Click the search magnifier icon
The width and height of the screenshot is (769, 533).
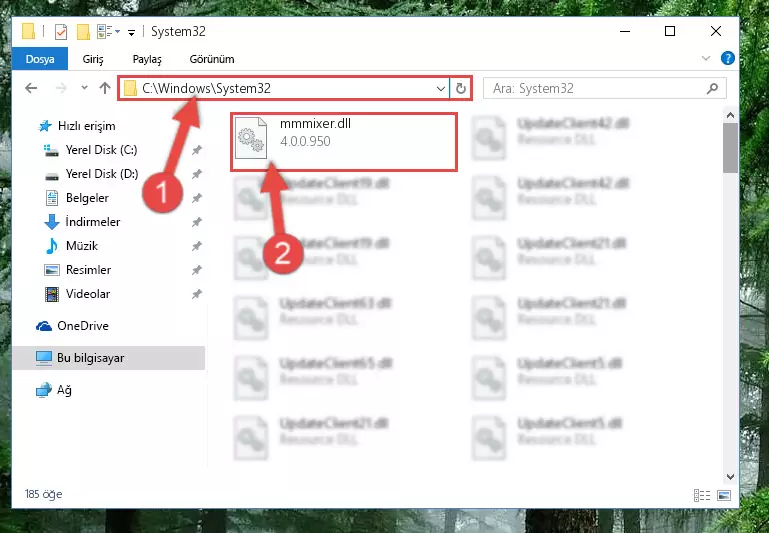pos(713,88)
